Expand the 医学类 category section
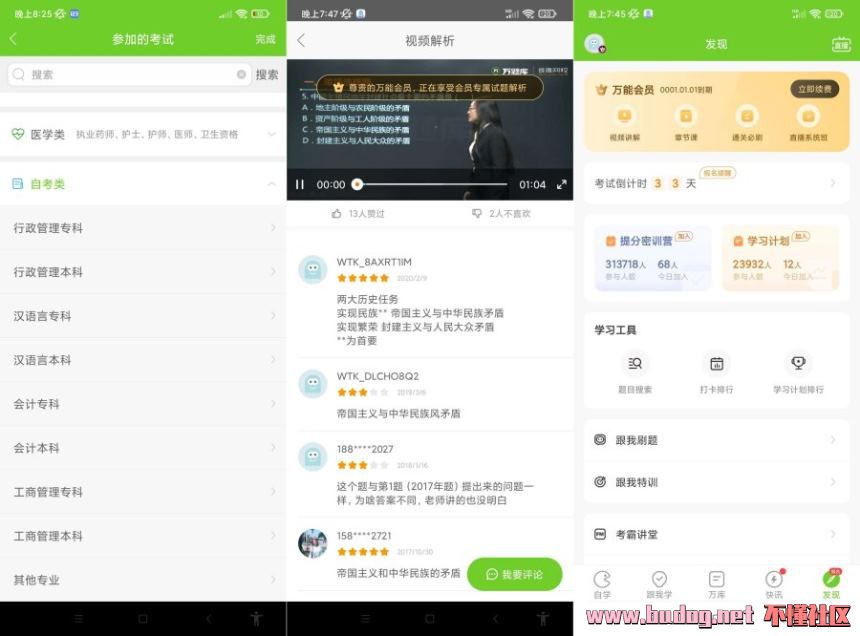 [x=272, y=134]
